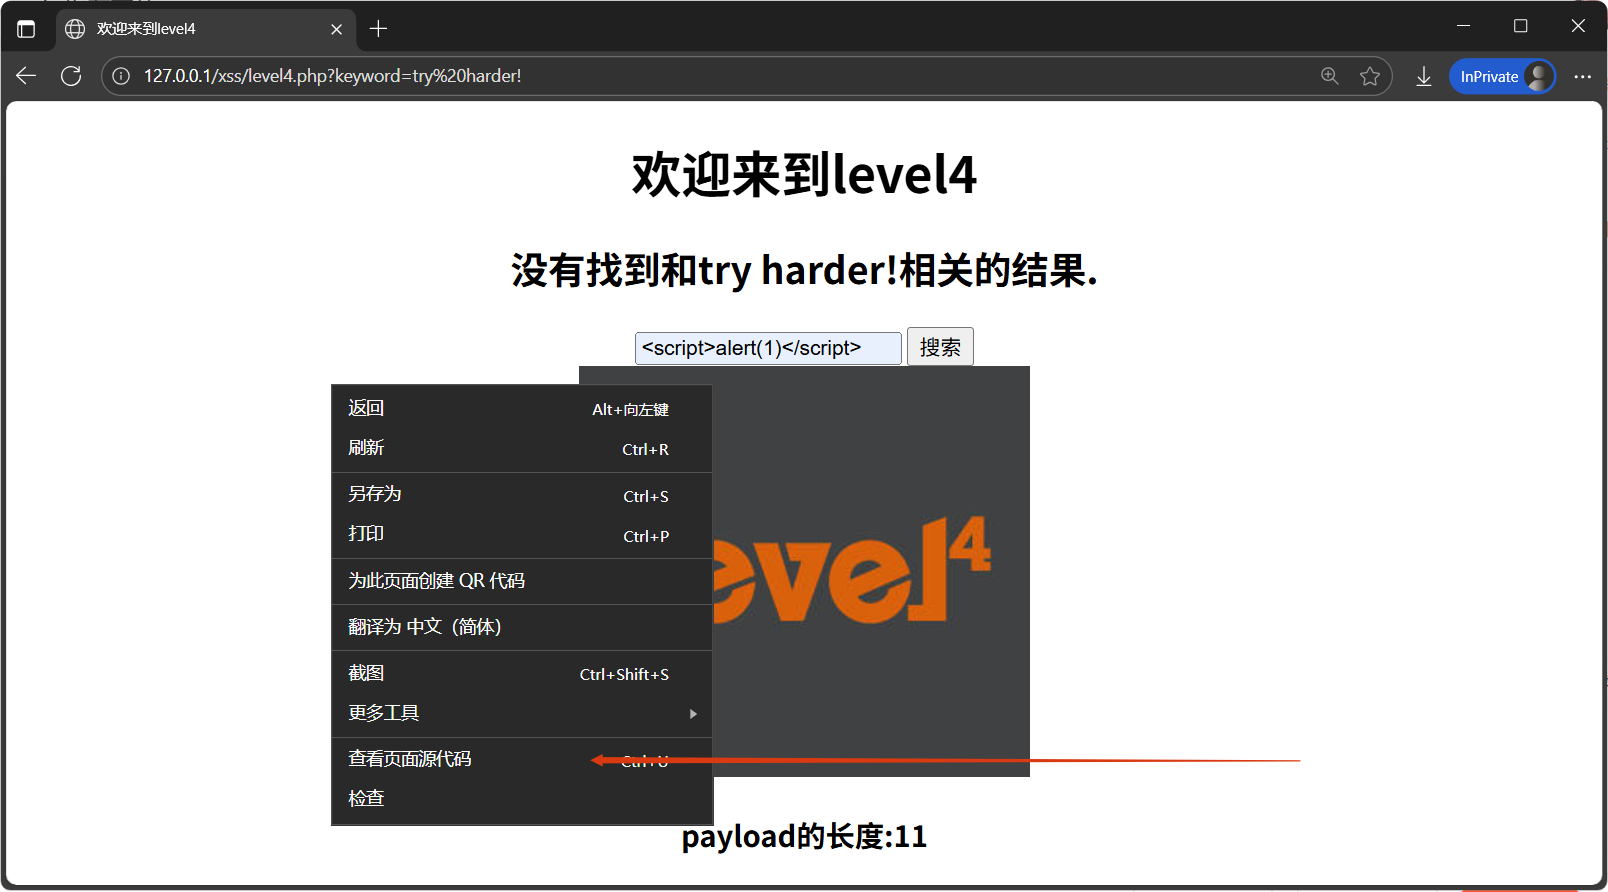Click the InPrivate profile button
Viewport: 1608px width, 892px height.
tap(1502, 76)
